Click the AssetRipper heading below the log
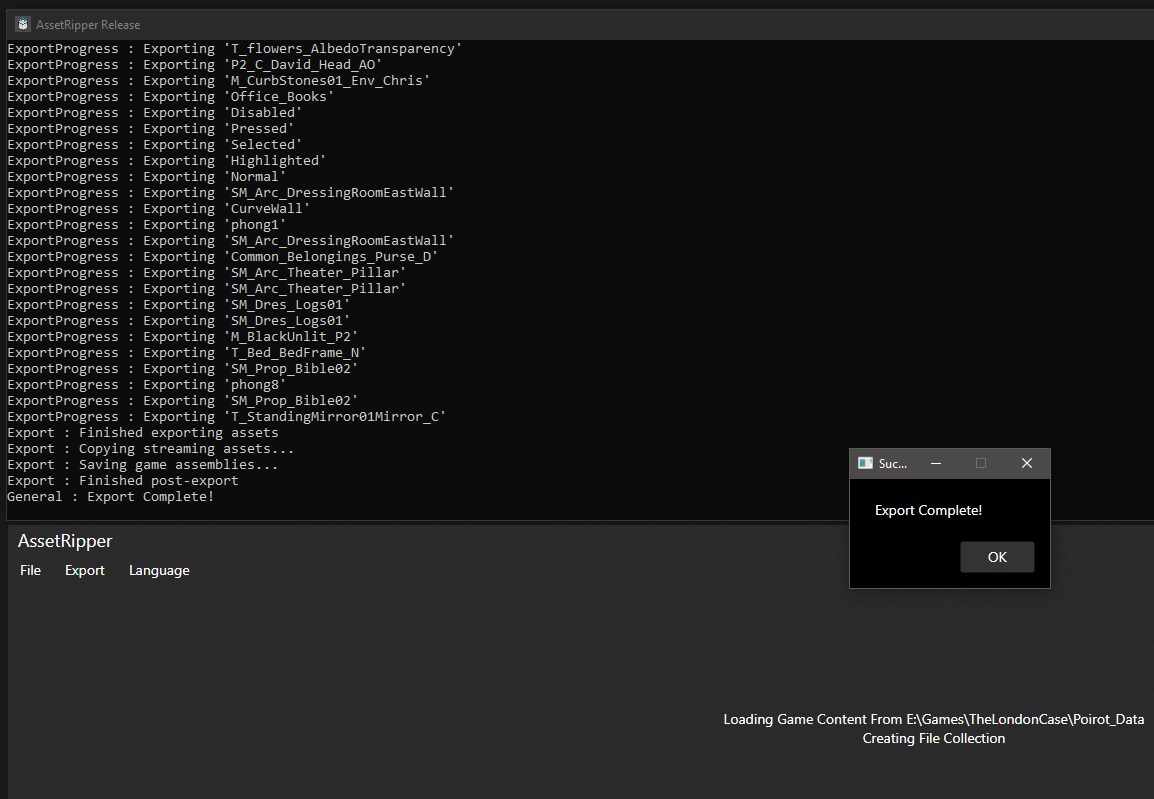The image size is (1154, 799). click(x=64, y=541)
